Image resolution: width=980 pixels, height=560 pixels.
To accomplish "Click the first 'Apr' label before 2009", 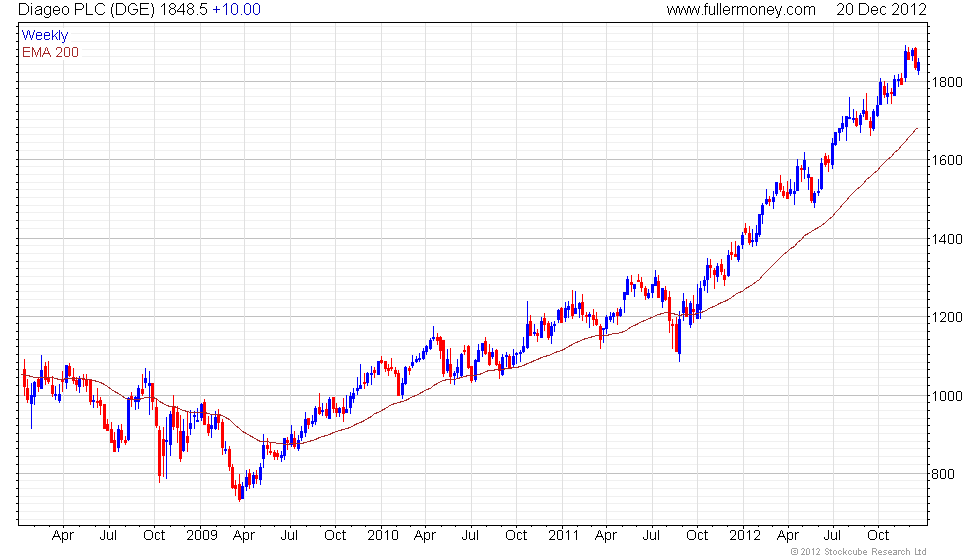I will pyautogui.click(x=62, y=536).
